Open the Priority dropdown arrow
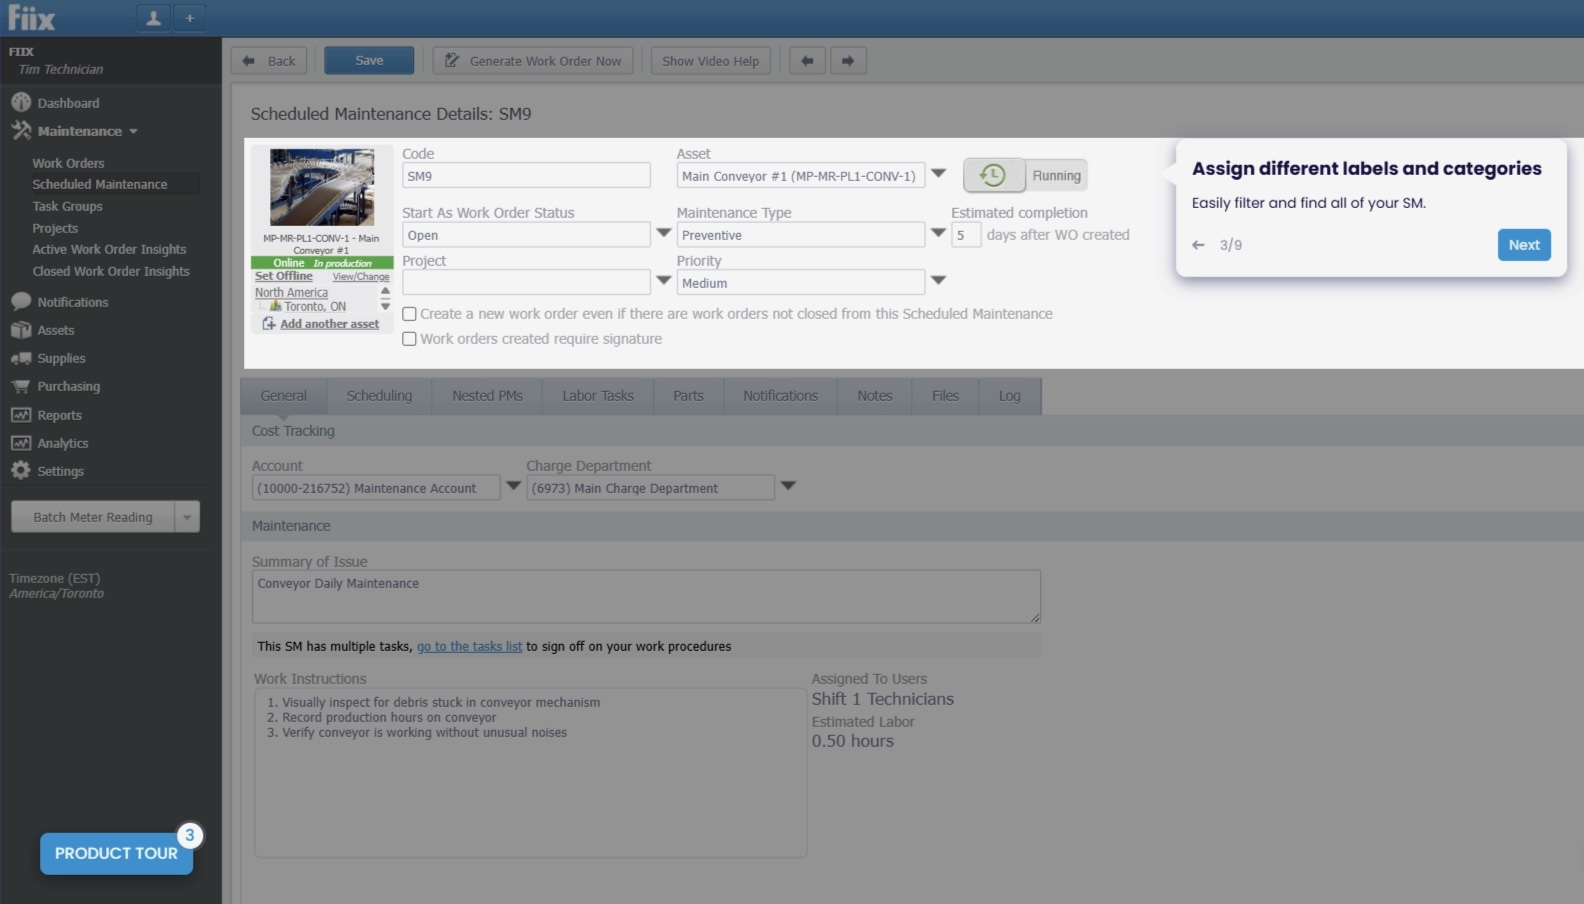The height and width of the screenshot is (904, 1584). tap(938, 281)
